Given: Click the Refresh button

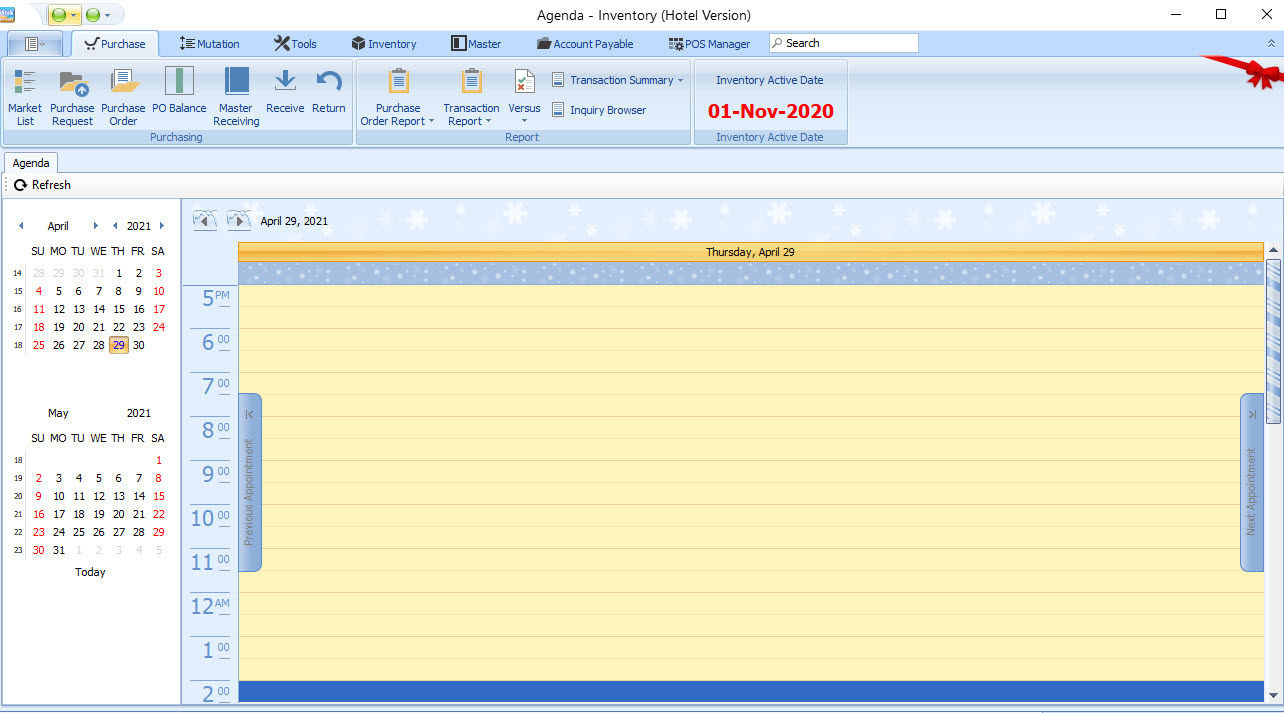Looking at the screenshot, I should (x=43, y=185).
